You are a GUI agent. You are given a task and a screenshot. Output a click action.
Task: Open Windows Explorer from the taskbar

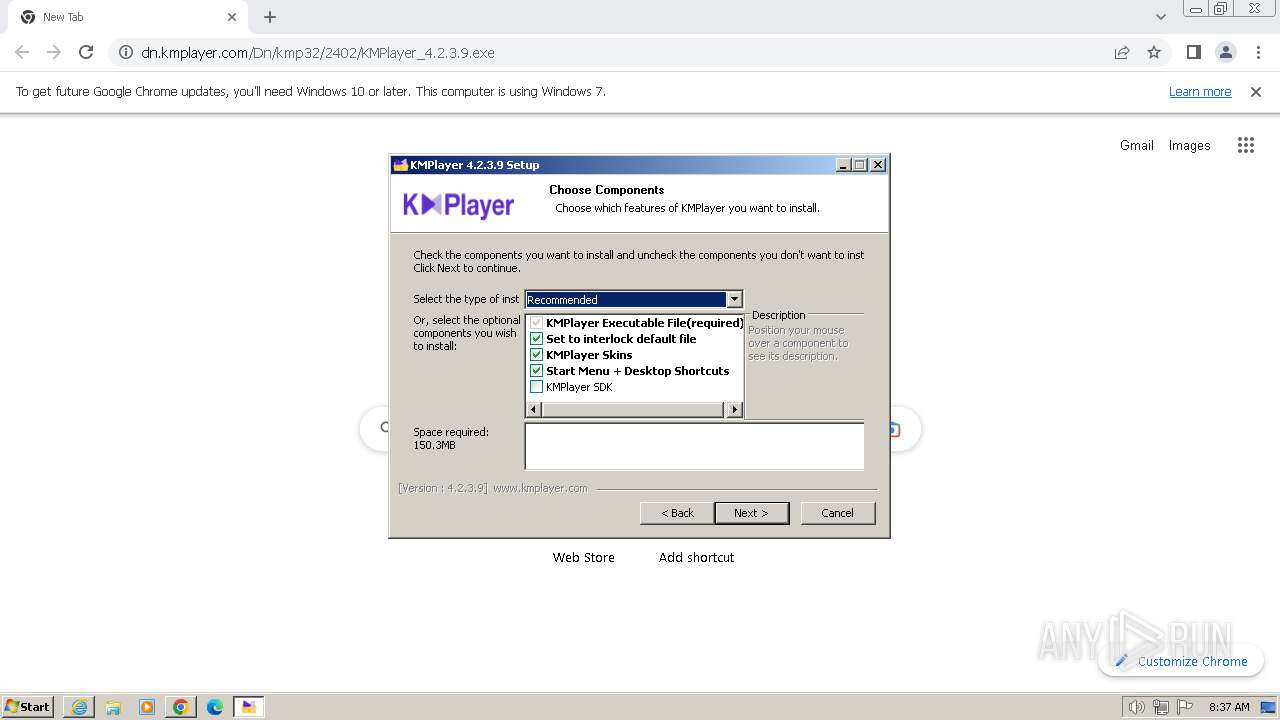[x=113, y=707]
